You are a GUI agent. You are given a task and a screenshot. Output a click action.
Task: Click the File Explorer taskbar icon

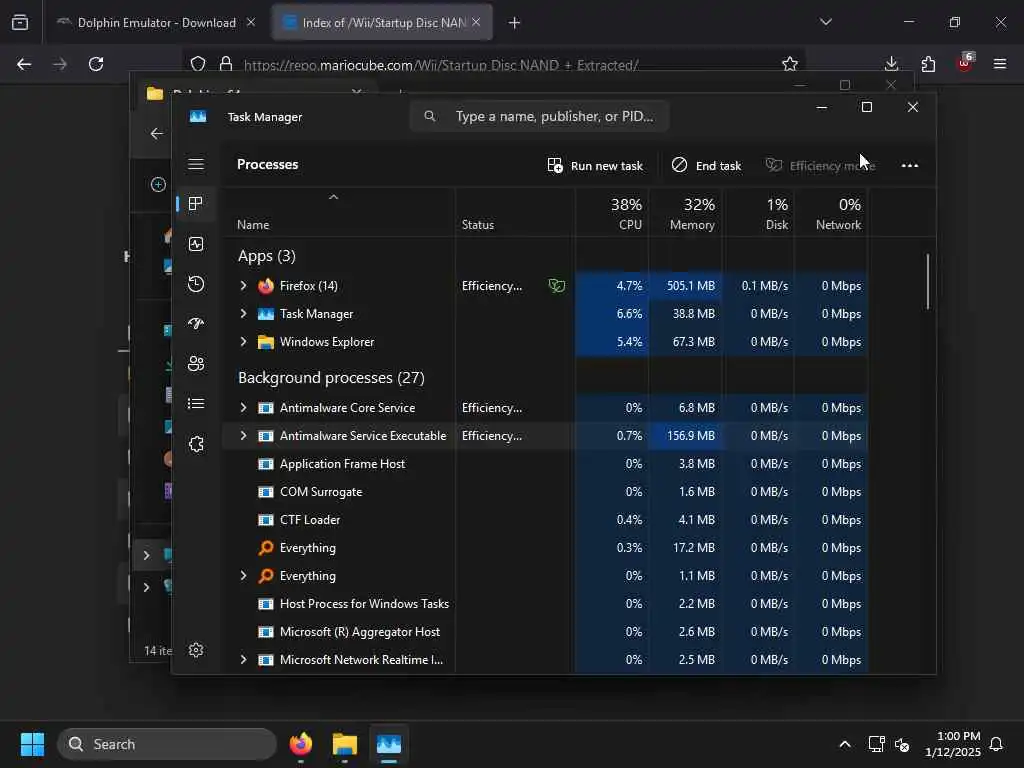pyautogui.click(x=345, y=744)
